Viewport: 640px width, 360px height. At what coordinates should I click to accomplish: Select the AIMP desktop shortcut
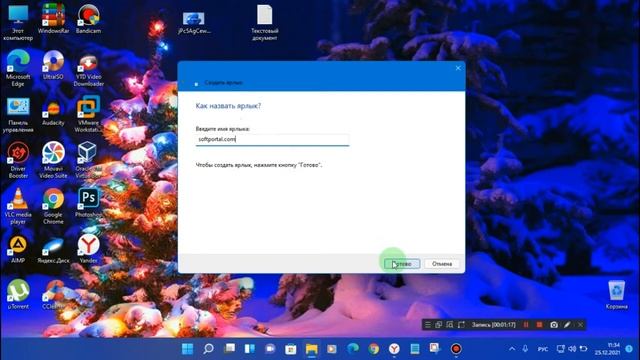[18, 249]
